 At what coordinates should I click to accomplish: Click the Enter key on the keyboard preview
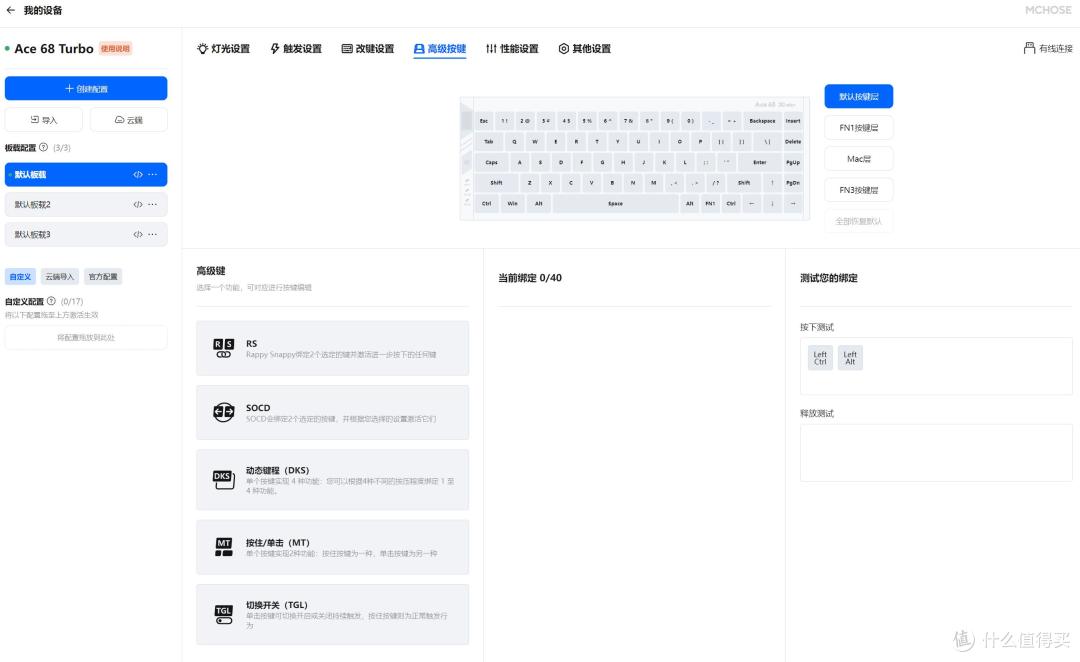[759, 162]
